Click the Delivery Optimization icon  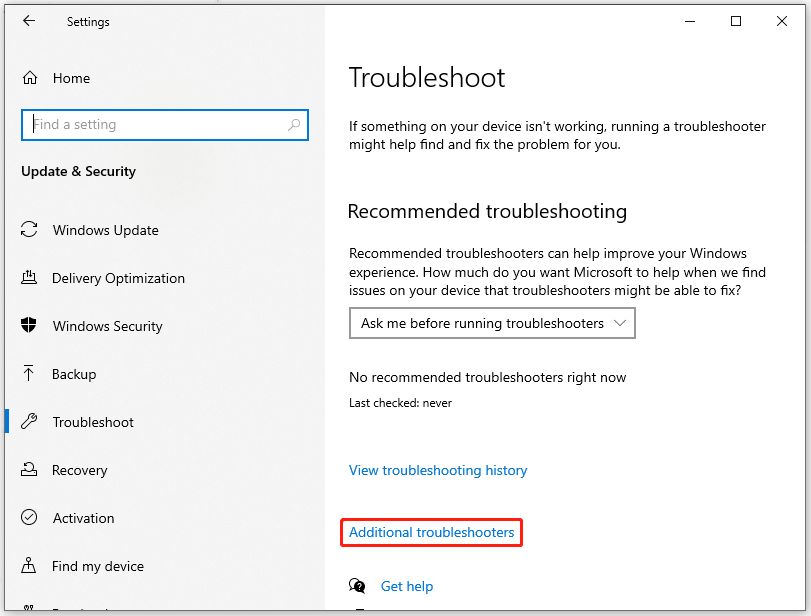(x=28, y=278)
